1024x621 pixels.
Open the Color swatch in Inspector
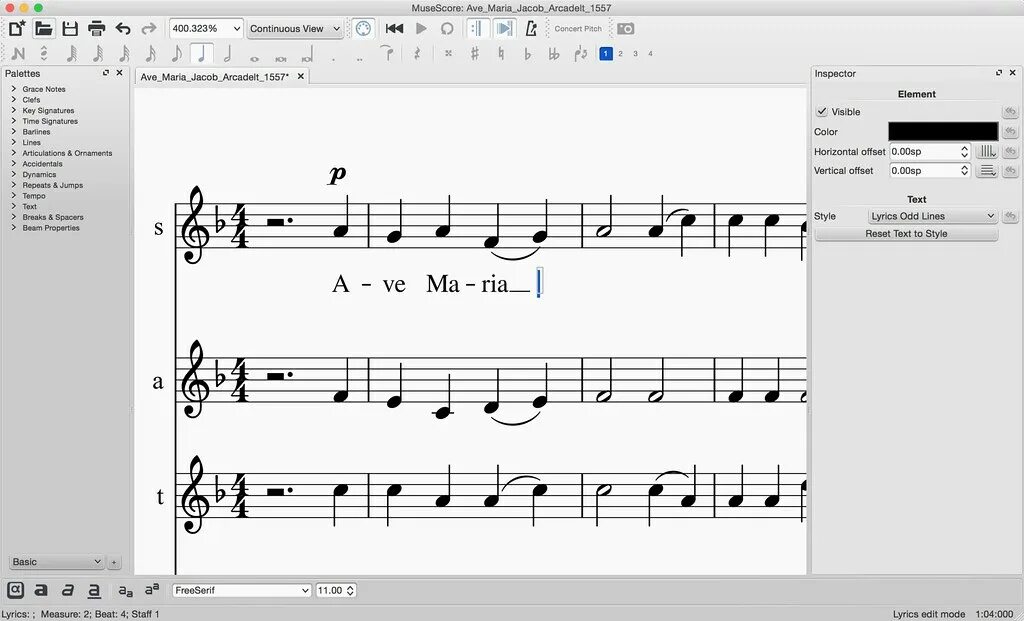(943, 131)
